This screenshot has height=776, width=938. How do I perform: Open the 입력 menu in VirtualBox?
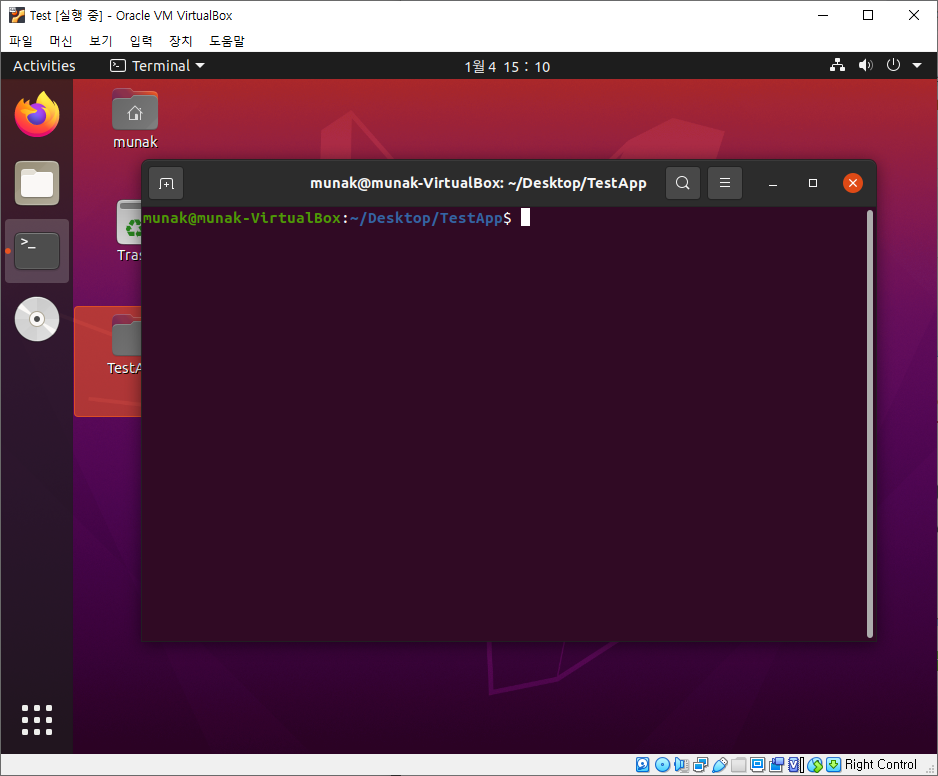[x=141, y=41]
